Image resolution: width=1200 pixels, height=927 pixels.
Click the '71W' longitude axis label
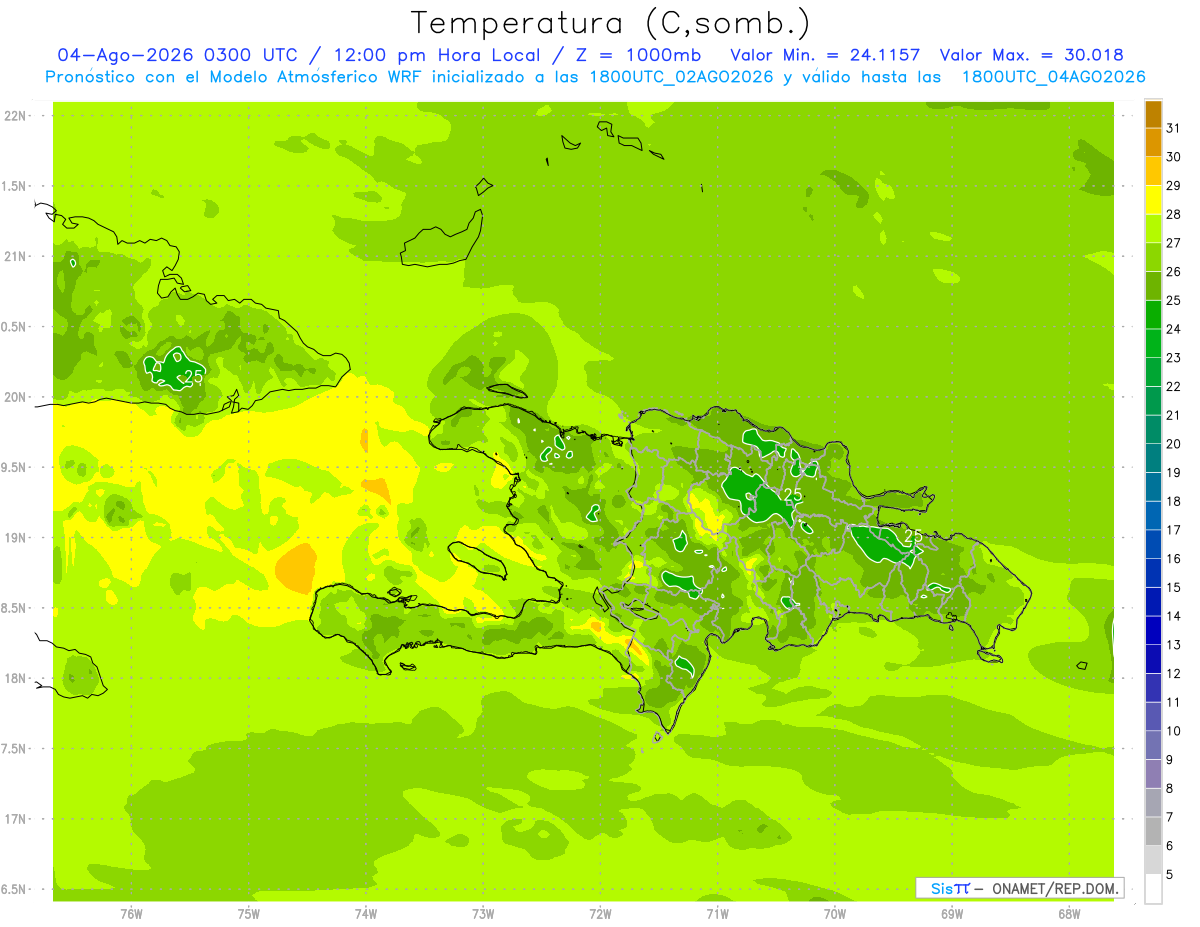coord(717,913)
